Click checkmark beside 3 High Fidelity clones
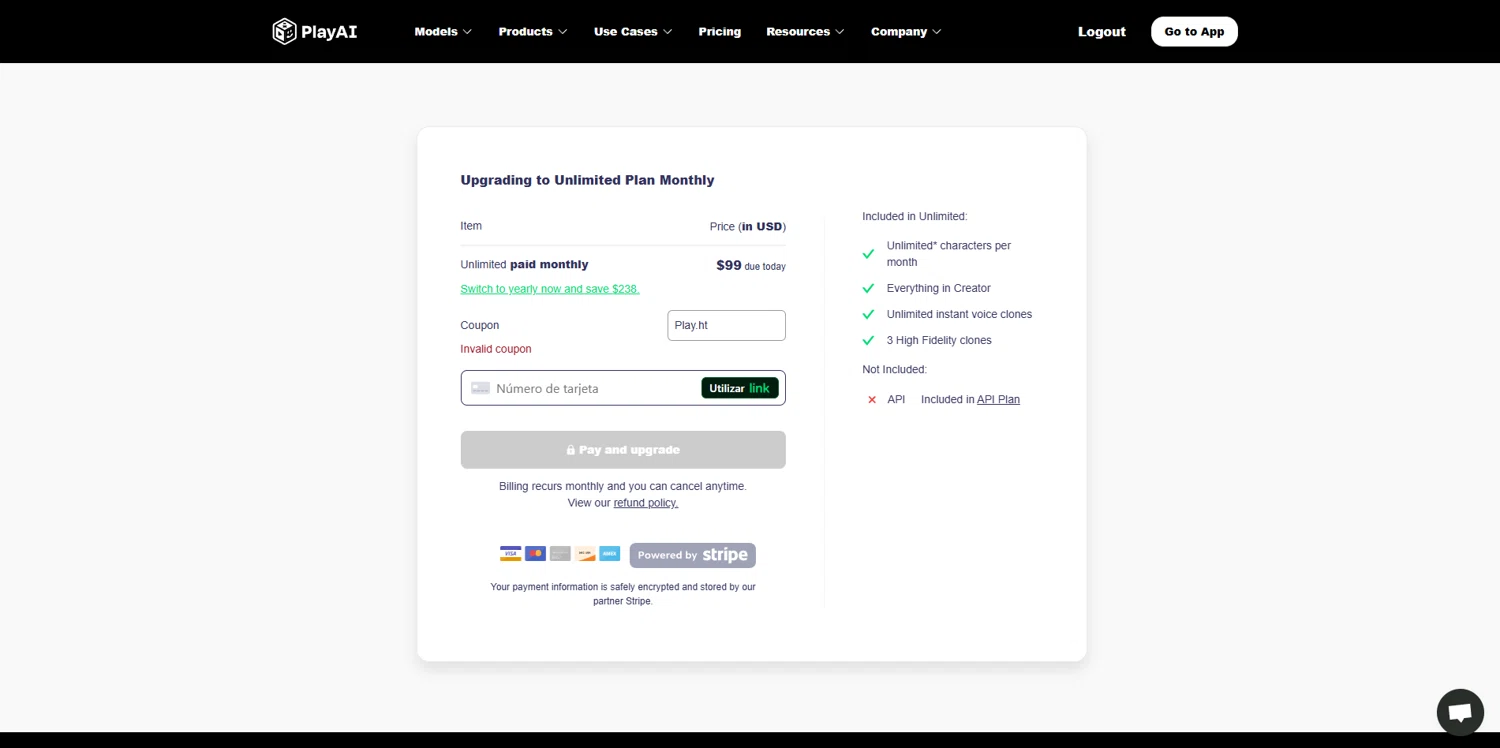 pyautogui.click(x=868, y=340)
